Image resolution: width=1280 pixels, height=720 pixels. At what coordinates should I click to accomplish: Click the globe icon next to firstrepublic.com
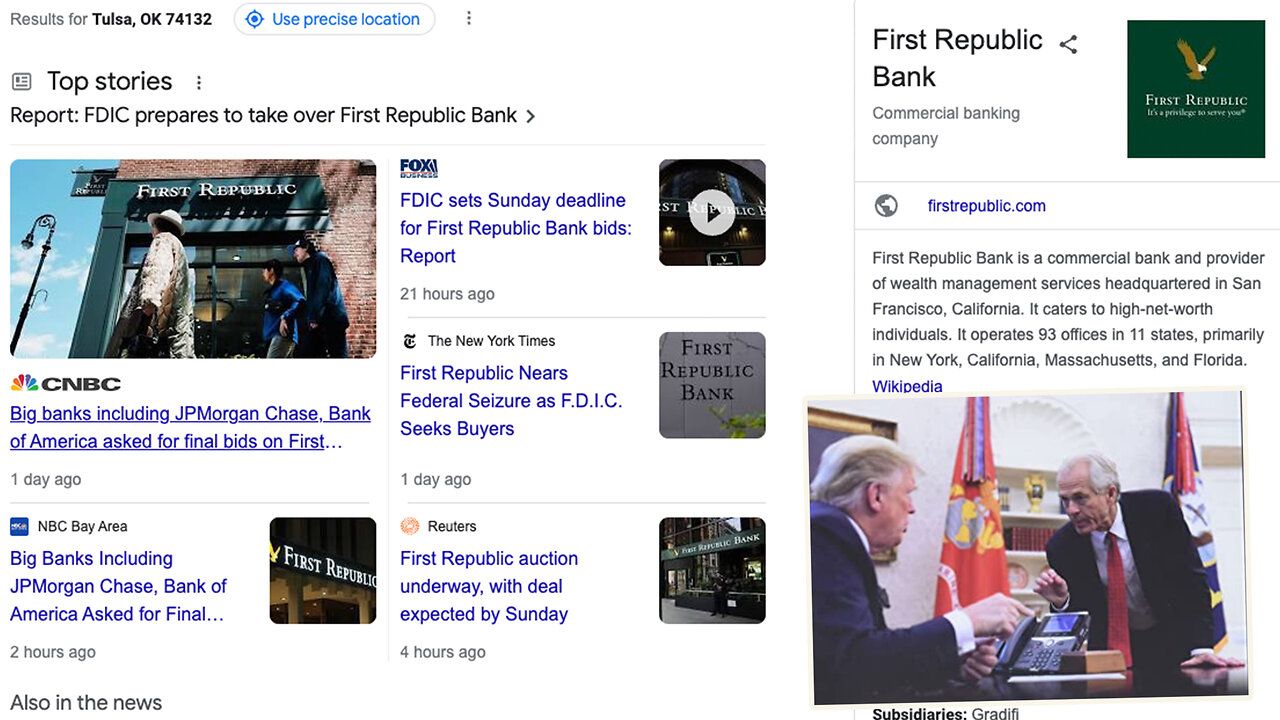(x=886, y=206)
